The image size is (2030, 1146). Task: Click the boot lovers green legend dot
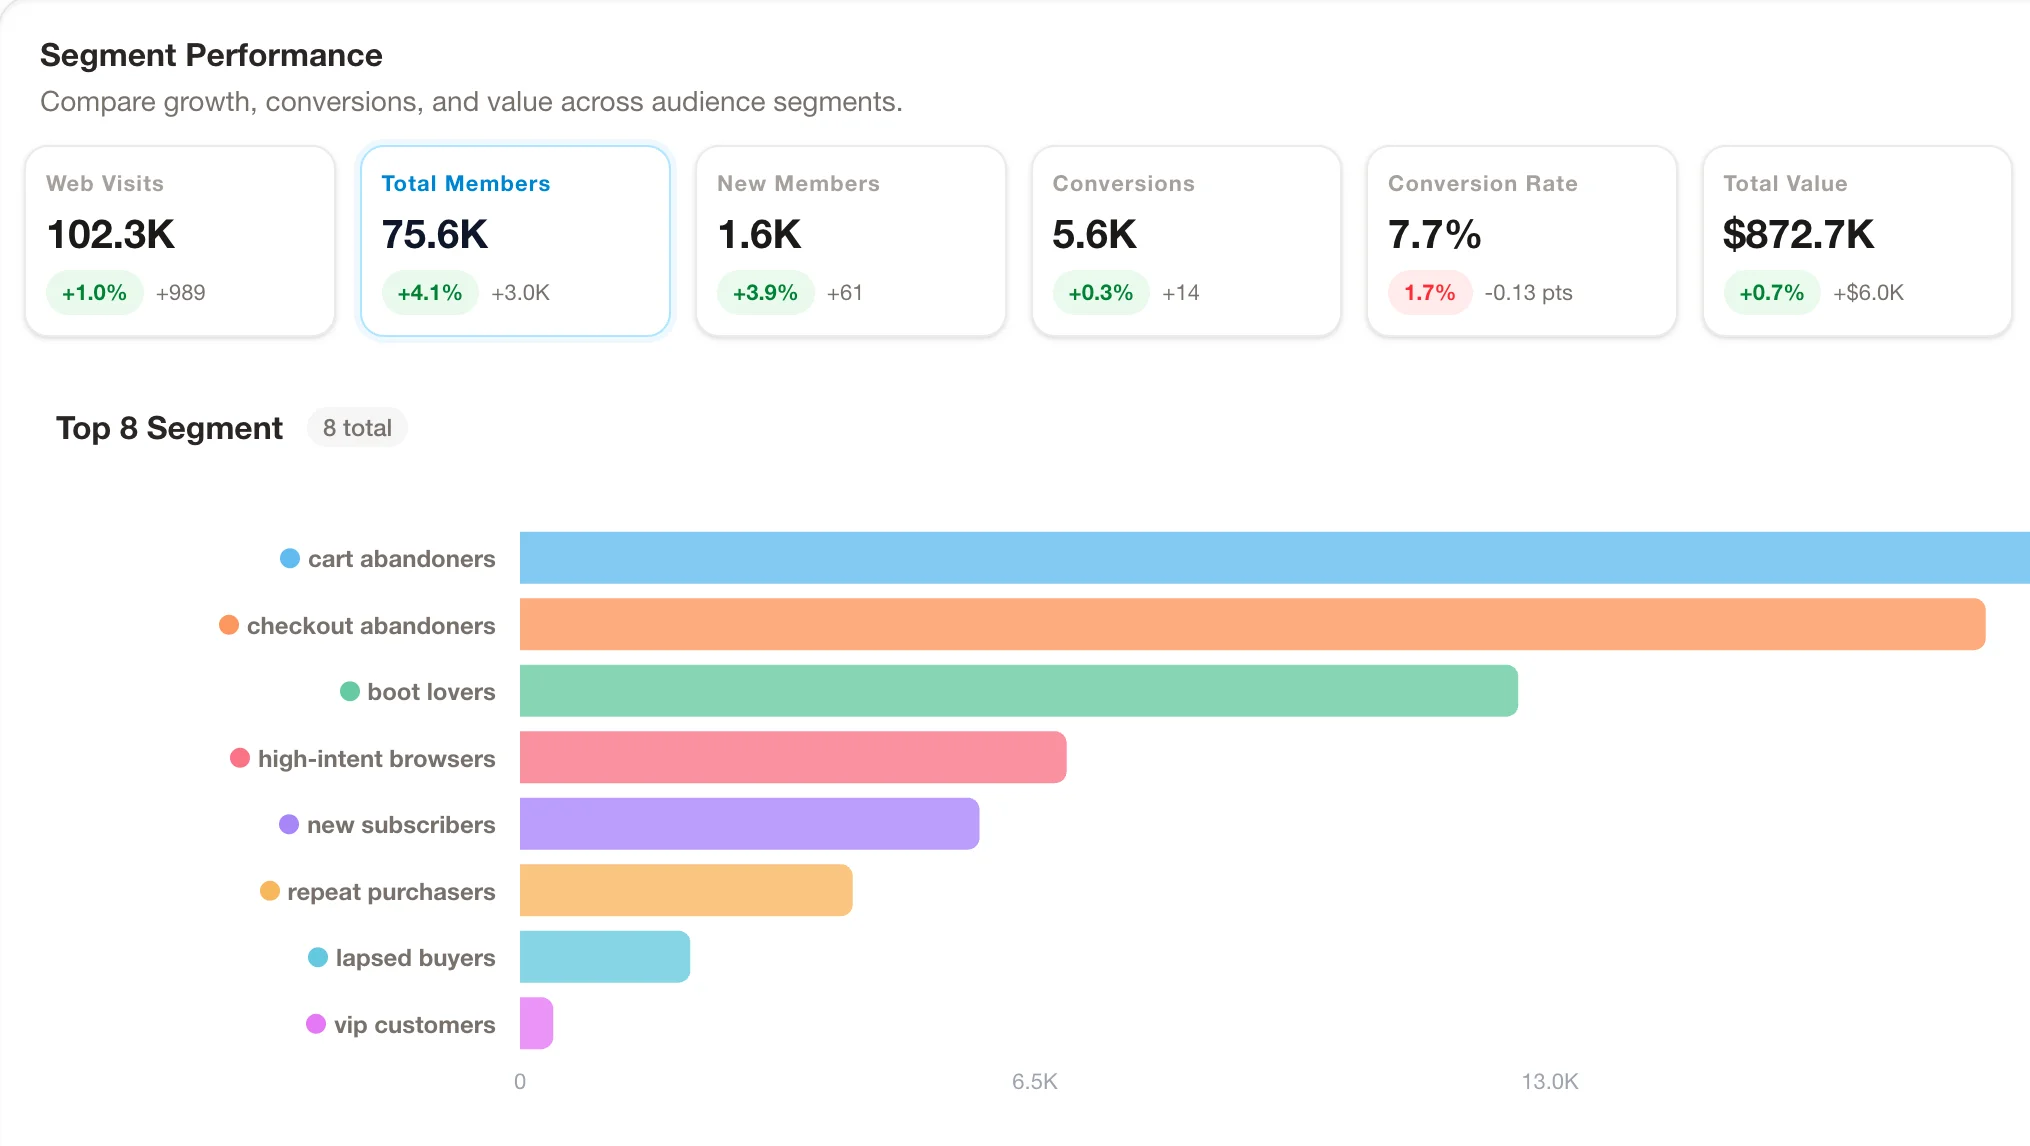350,691
